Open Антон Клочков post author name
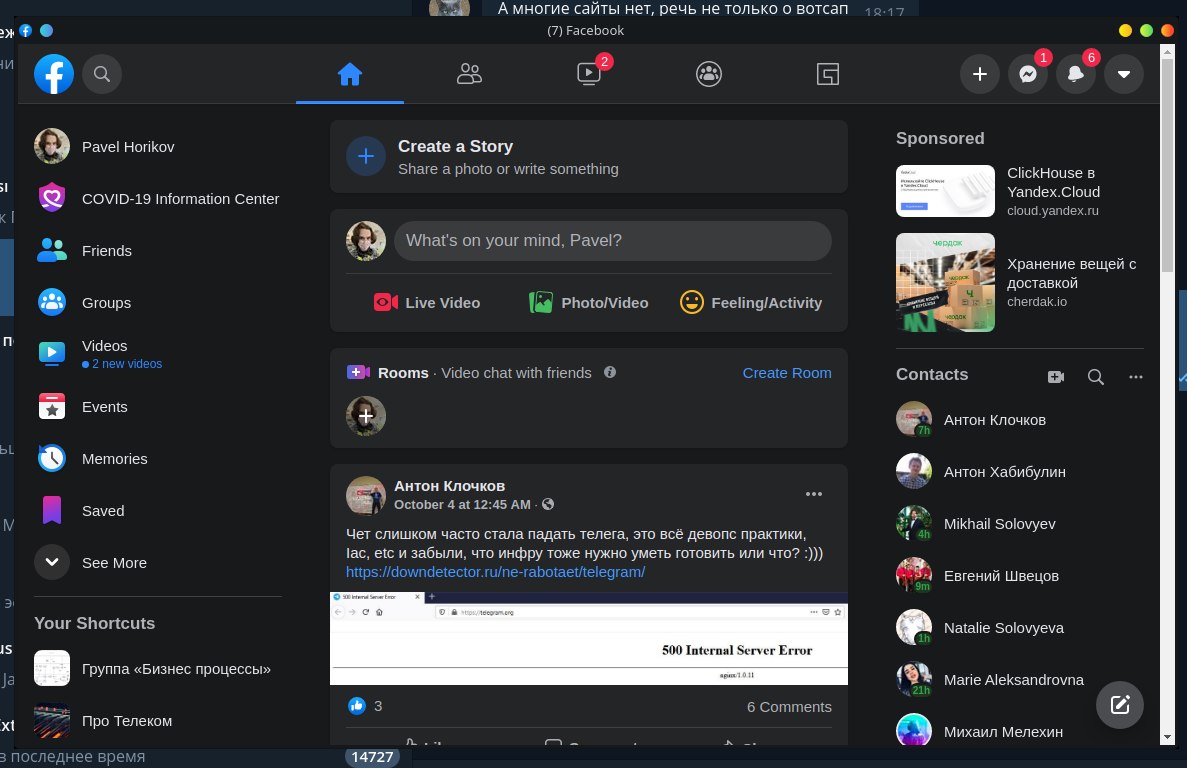The image size is (1187, 768). tap(450, 486)
